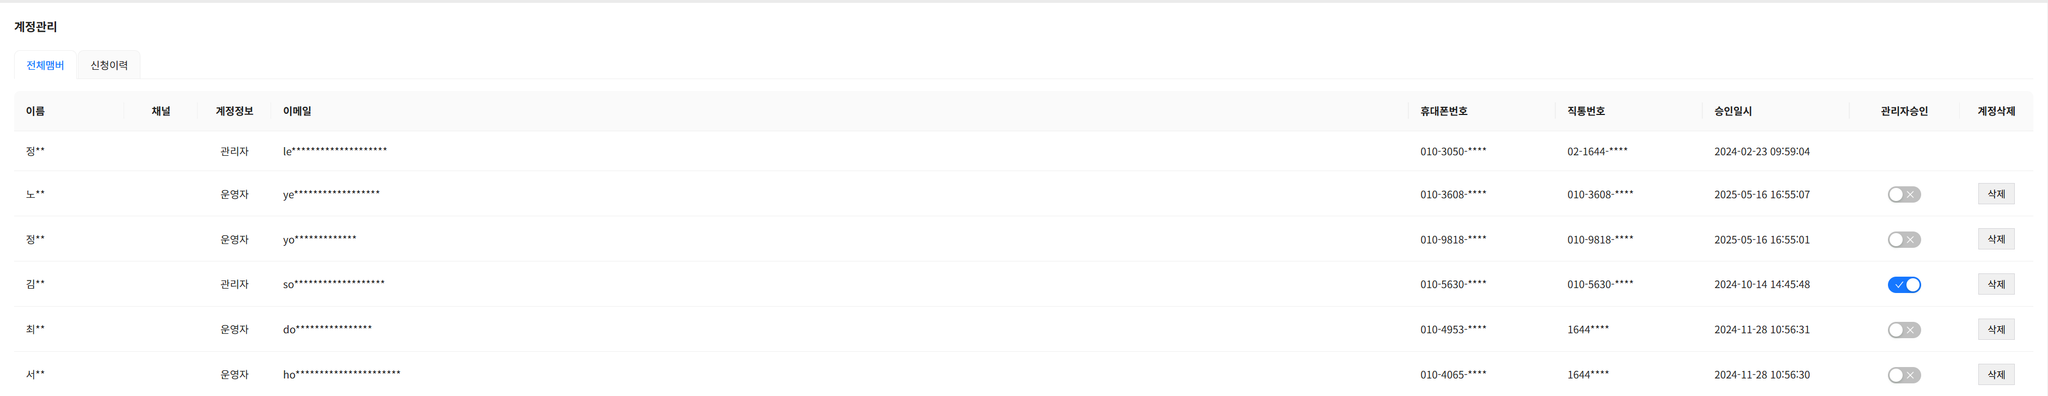Viewport: 2048px width, 396px height.
Task: Click 삭제 button for the 서** account
Action: (x=1996, y=374)
